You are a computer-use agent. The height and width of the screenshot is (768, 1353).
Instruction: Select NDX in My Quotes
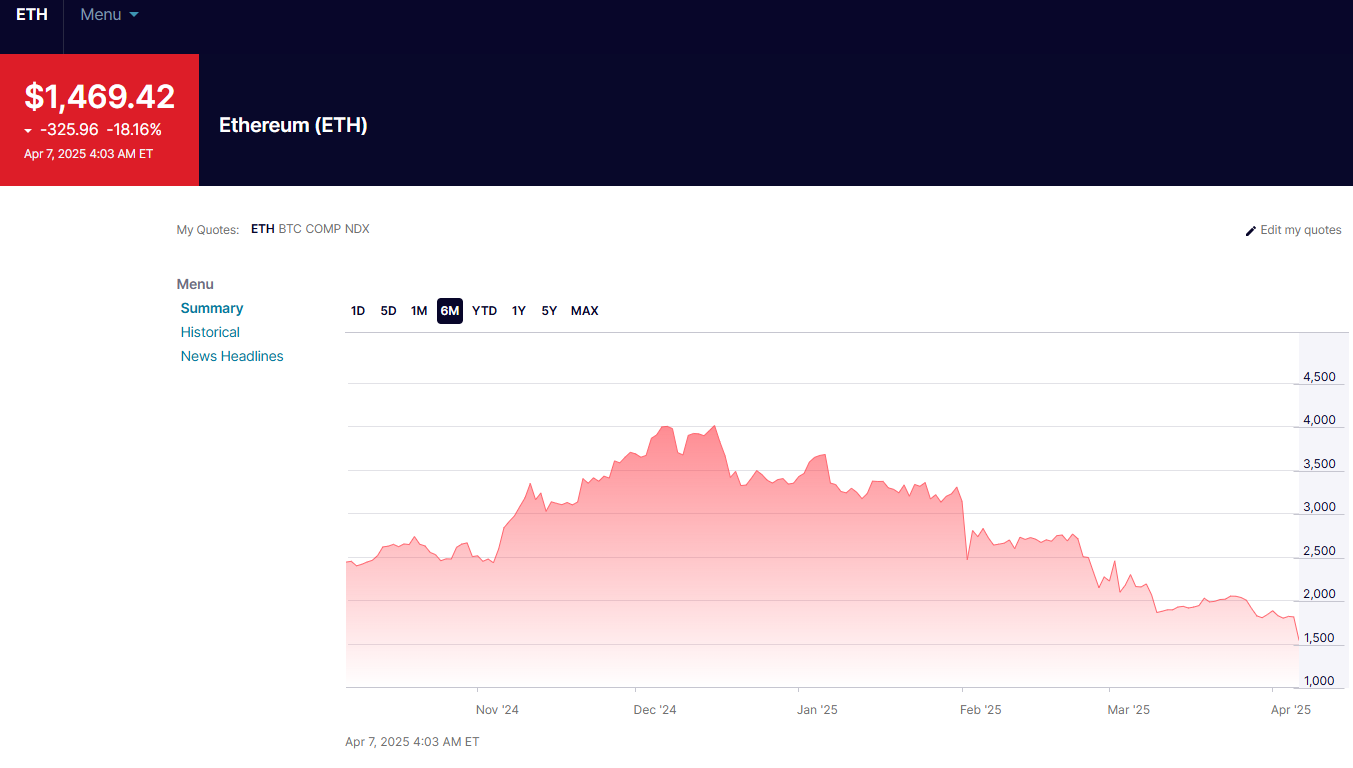[357, 229]
